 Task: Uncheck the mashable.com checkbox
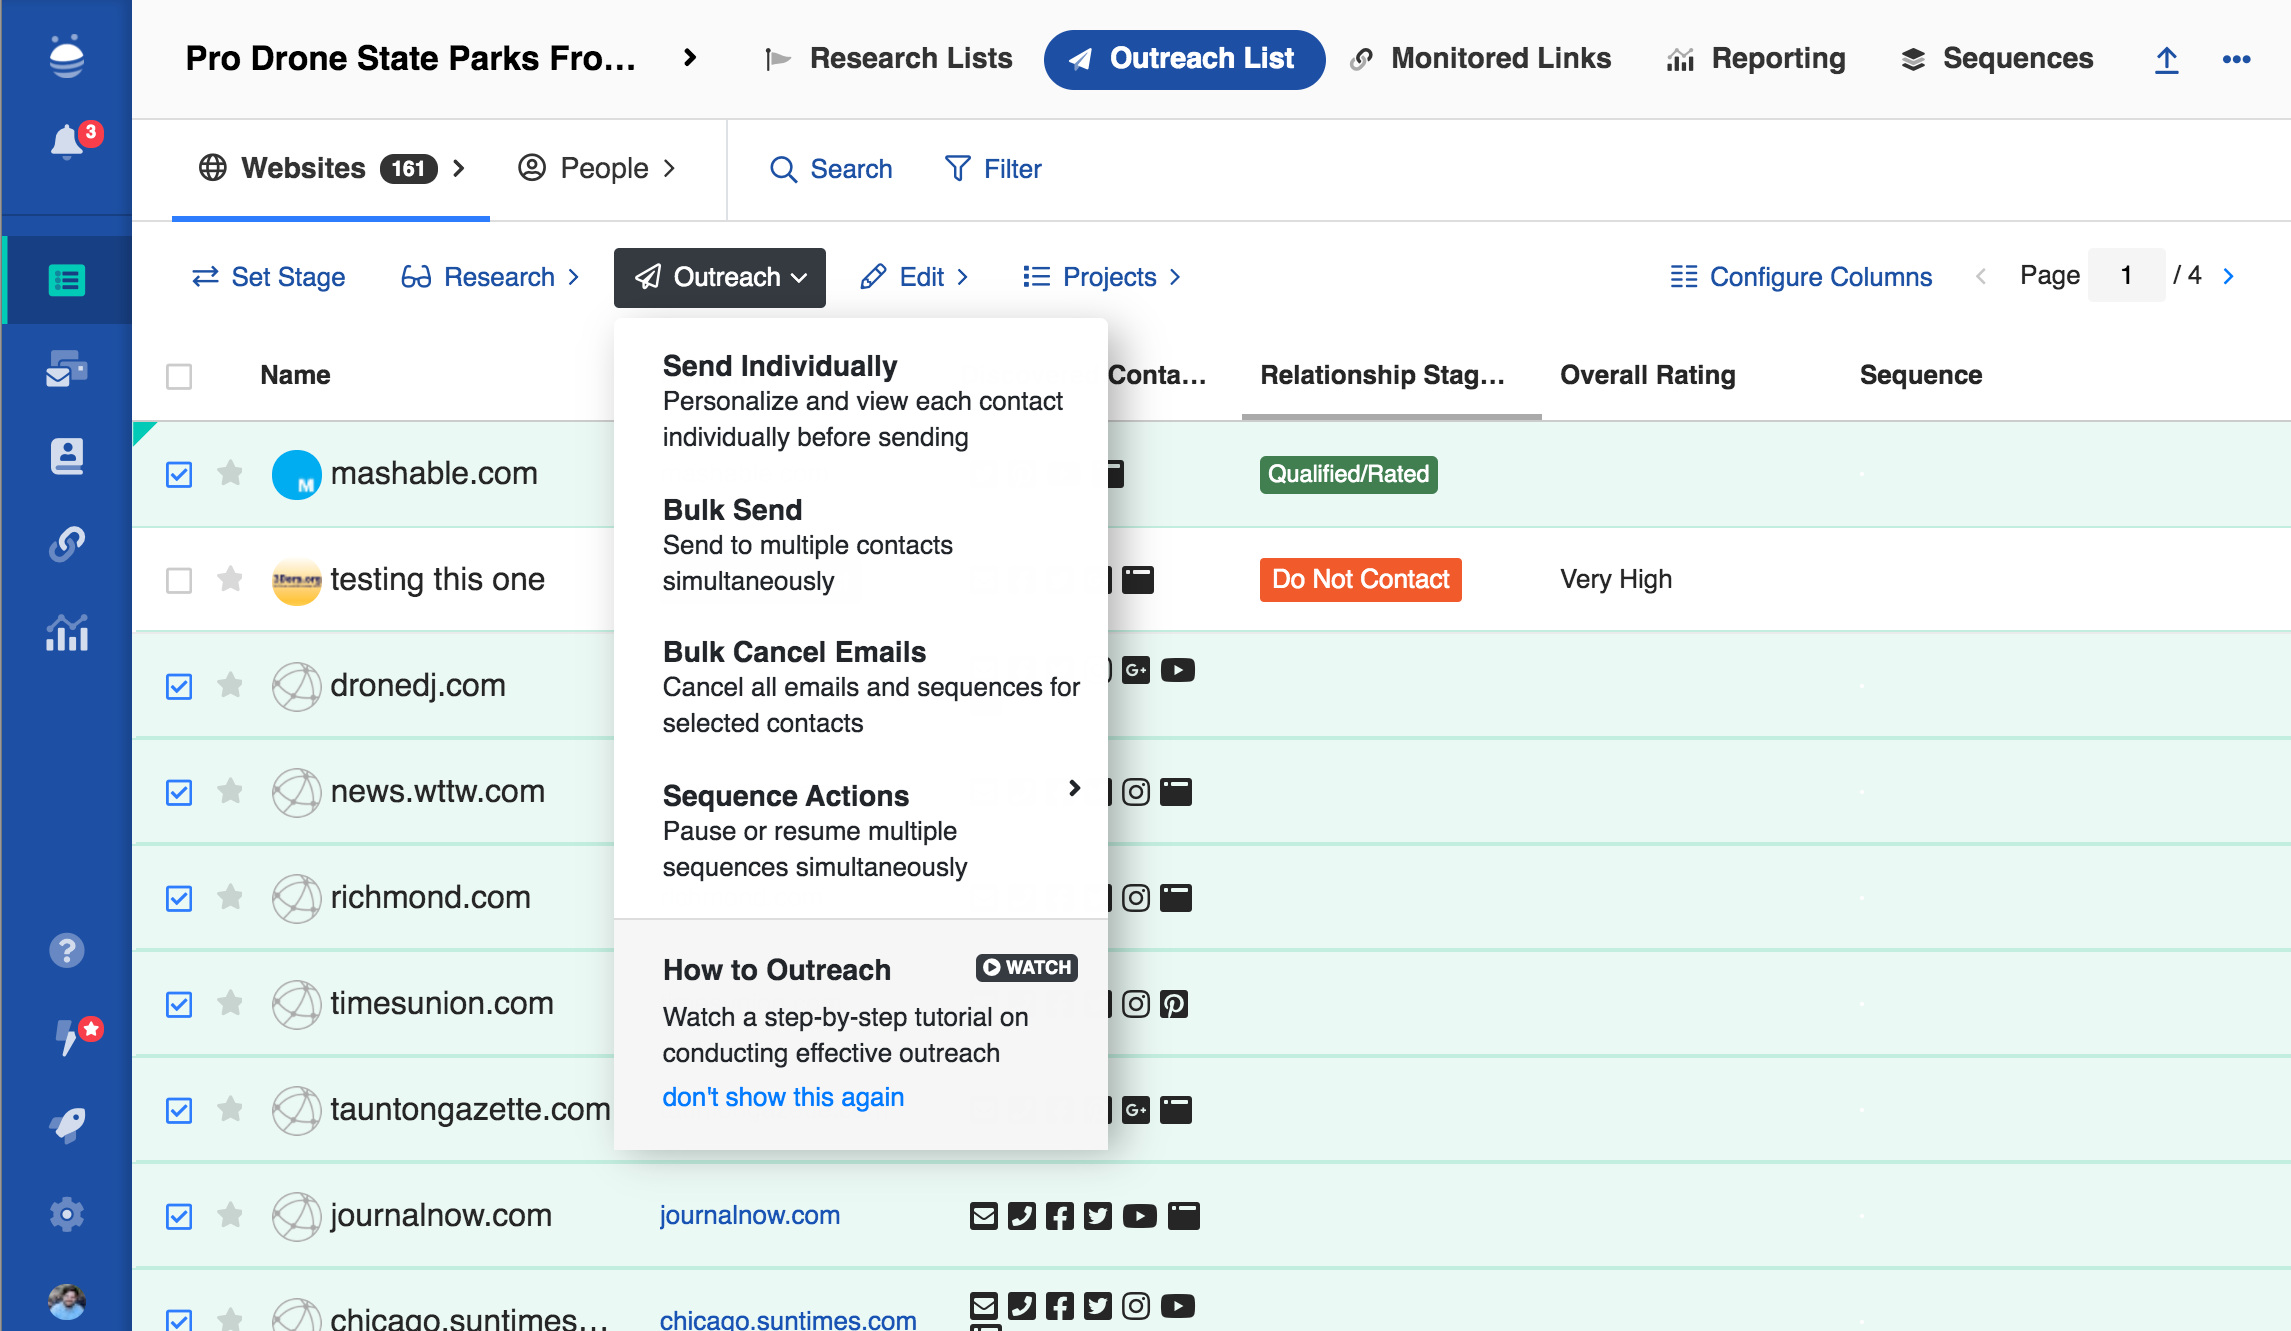pos(179,474)
